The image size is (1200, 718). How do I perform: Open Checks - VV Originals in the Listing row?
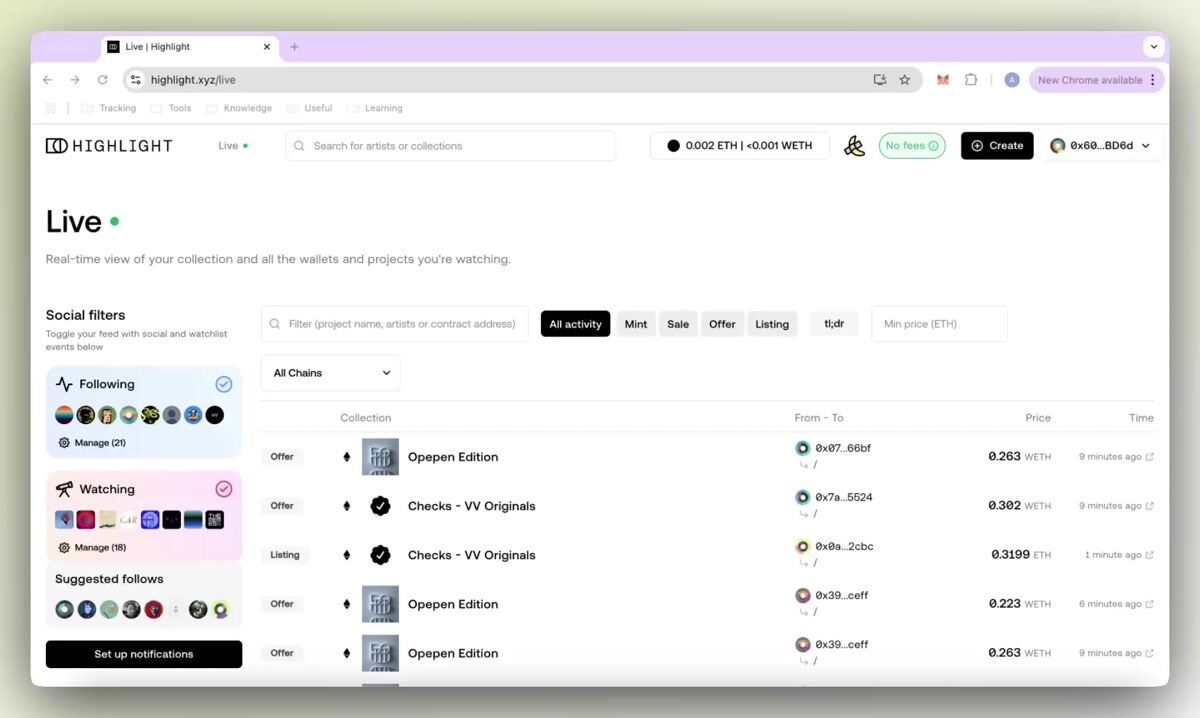tap(471, 555)
